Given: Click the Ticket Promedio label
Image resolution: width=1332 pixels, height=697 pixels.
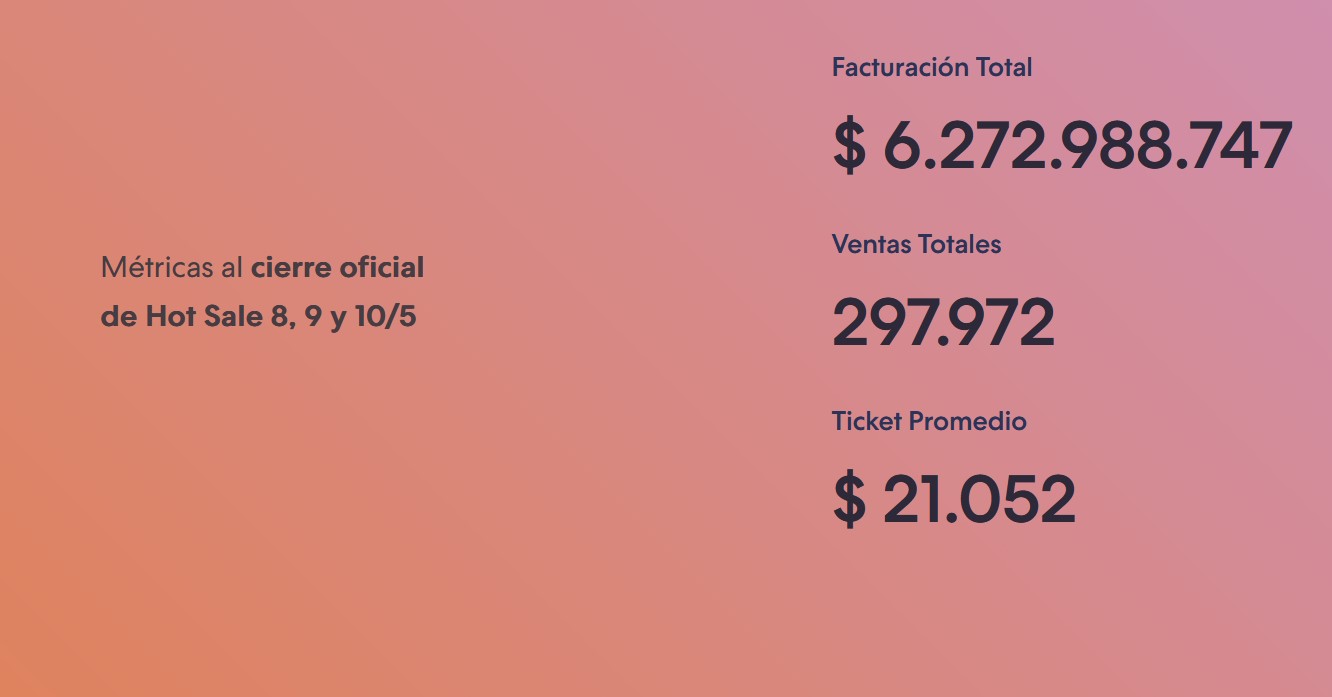Looking at the screenshot, I should [x=929, y=421].
